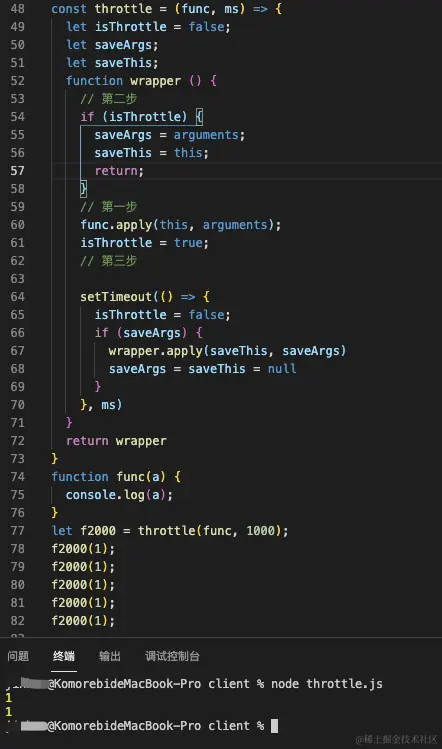Click the '// 第二步' comment
The height and width of the screenshot is (749, 442).
pos(108,99)
